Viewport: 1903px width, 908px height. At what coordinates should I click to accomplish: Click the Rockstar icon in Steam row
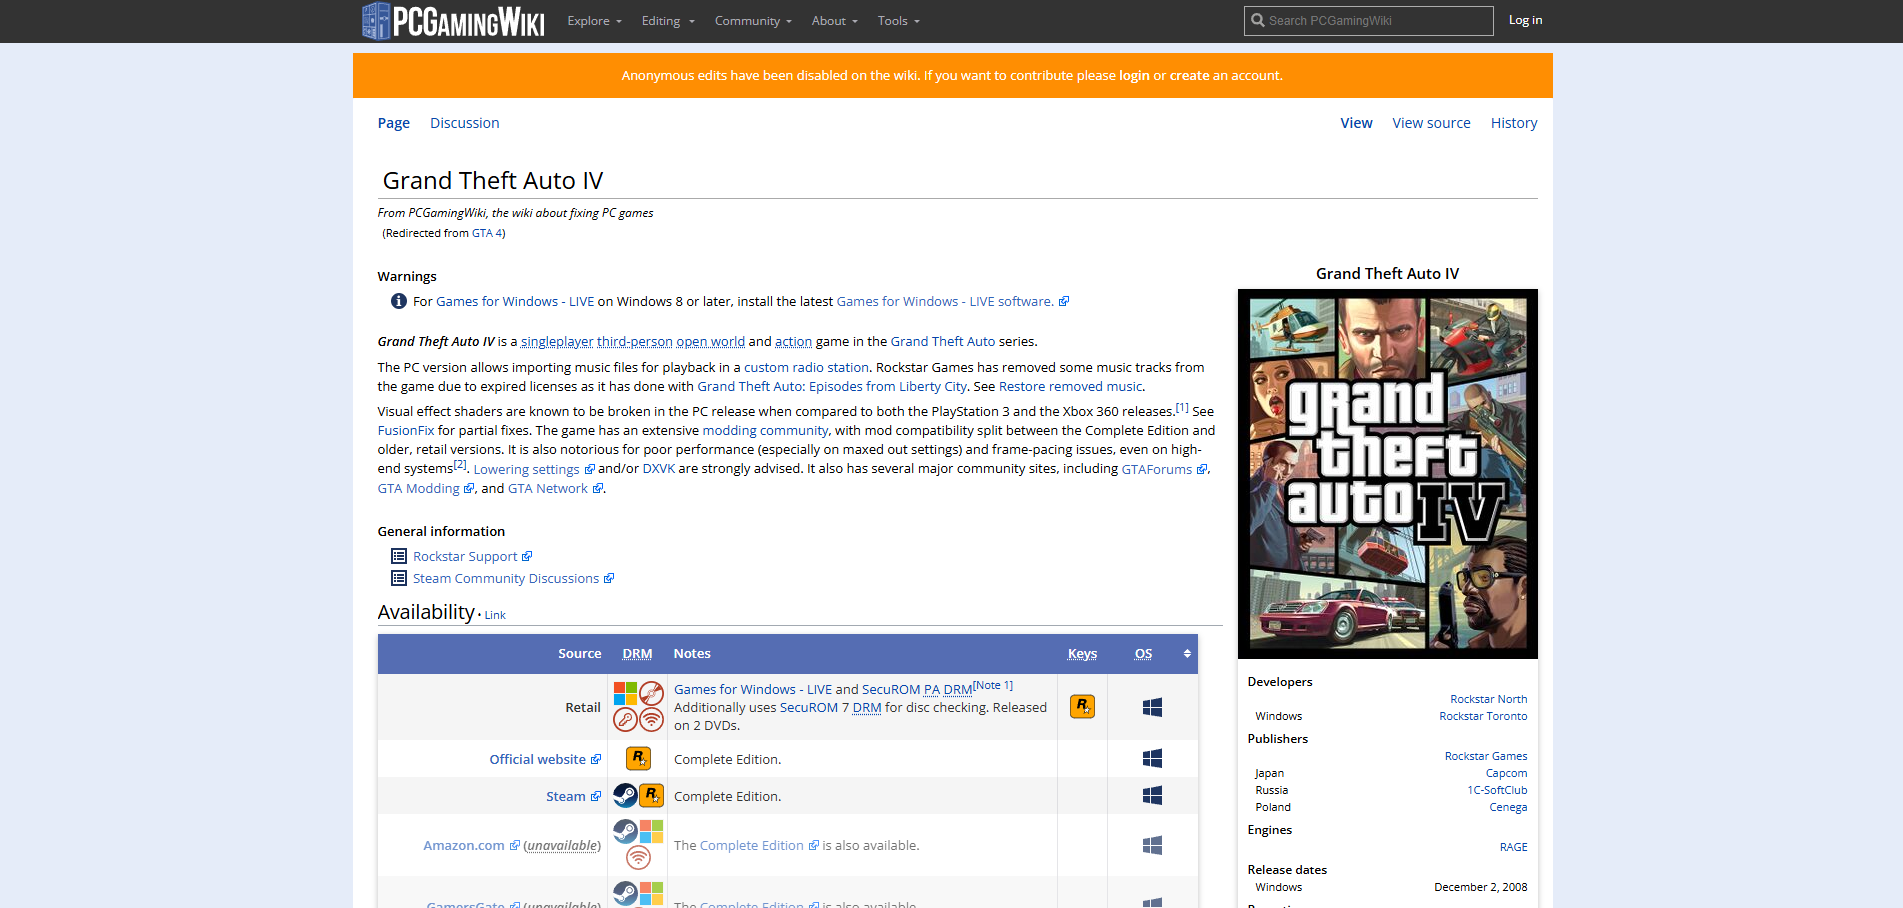pyautogui.click(x=651, y=796)
